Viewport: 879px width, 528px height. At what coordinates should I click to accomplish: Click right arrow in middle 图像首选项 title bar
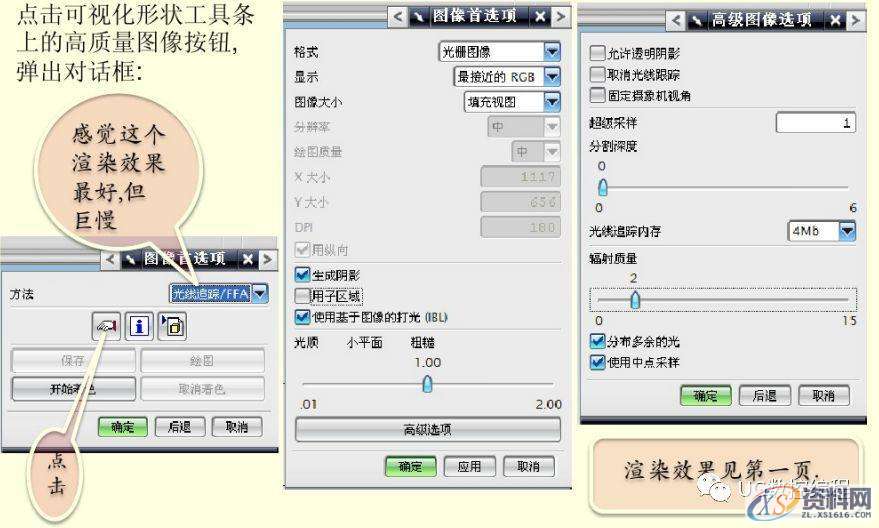pos(560,17)
